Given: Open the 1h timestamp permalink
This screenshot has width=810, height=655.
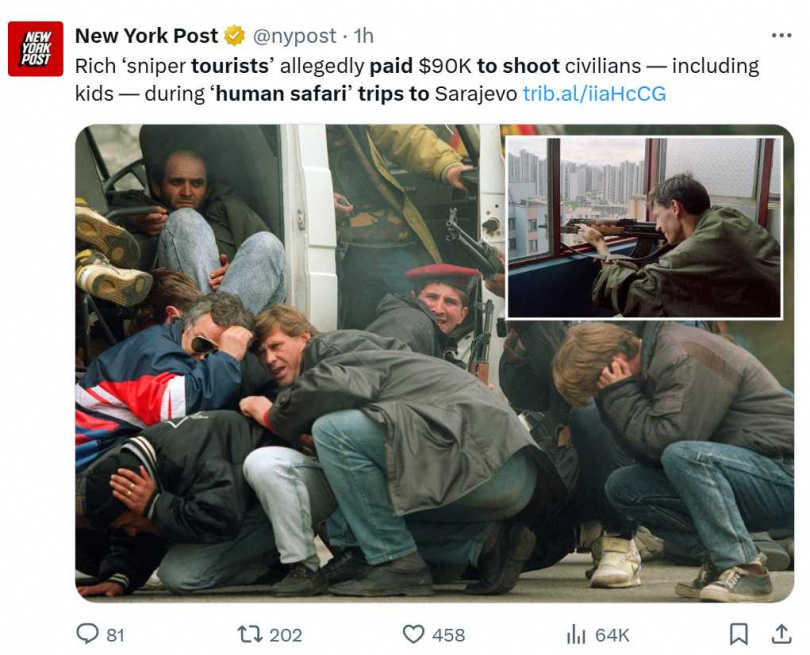Looking at the screenshot, I should coord(363,36).
